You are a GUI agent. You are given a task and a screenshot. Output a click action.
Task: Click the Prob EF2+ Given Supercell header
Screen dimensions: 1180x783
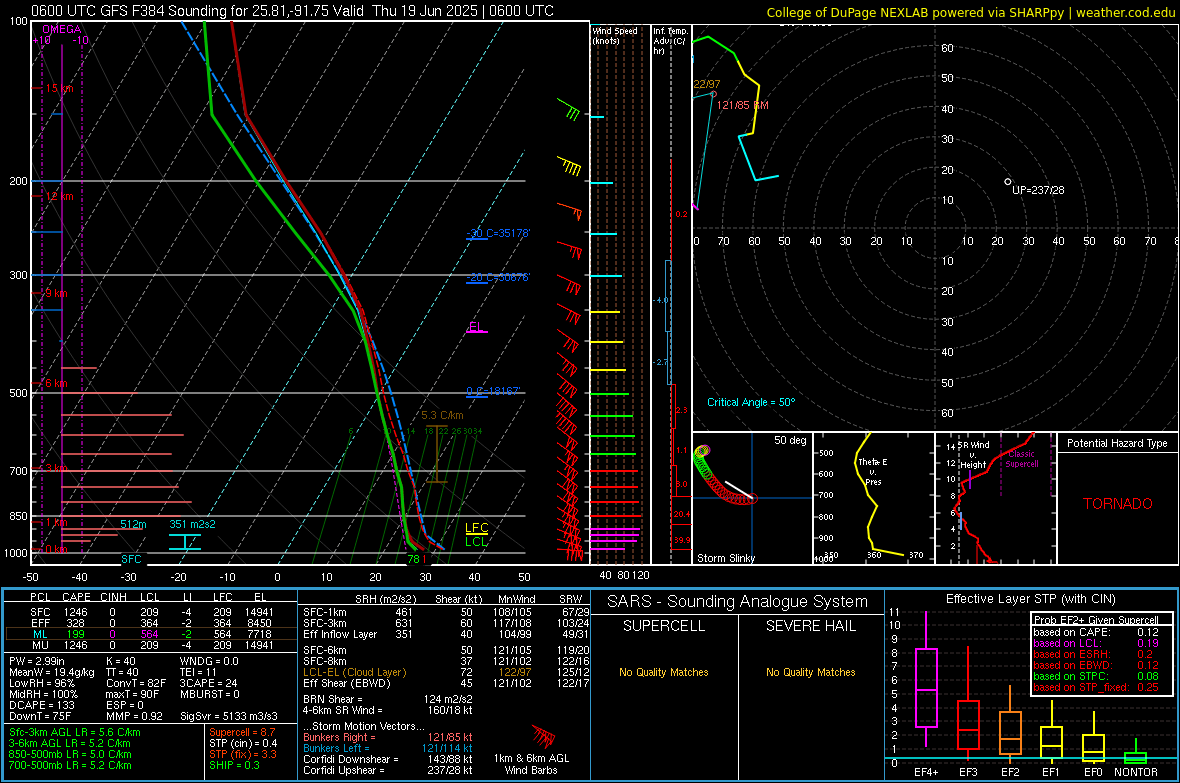coord(1096,620)
